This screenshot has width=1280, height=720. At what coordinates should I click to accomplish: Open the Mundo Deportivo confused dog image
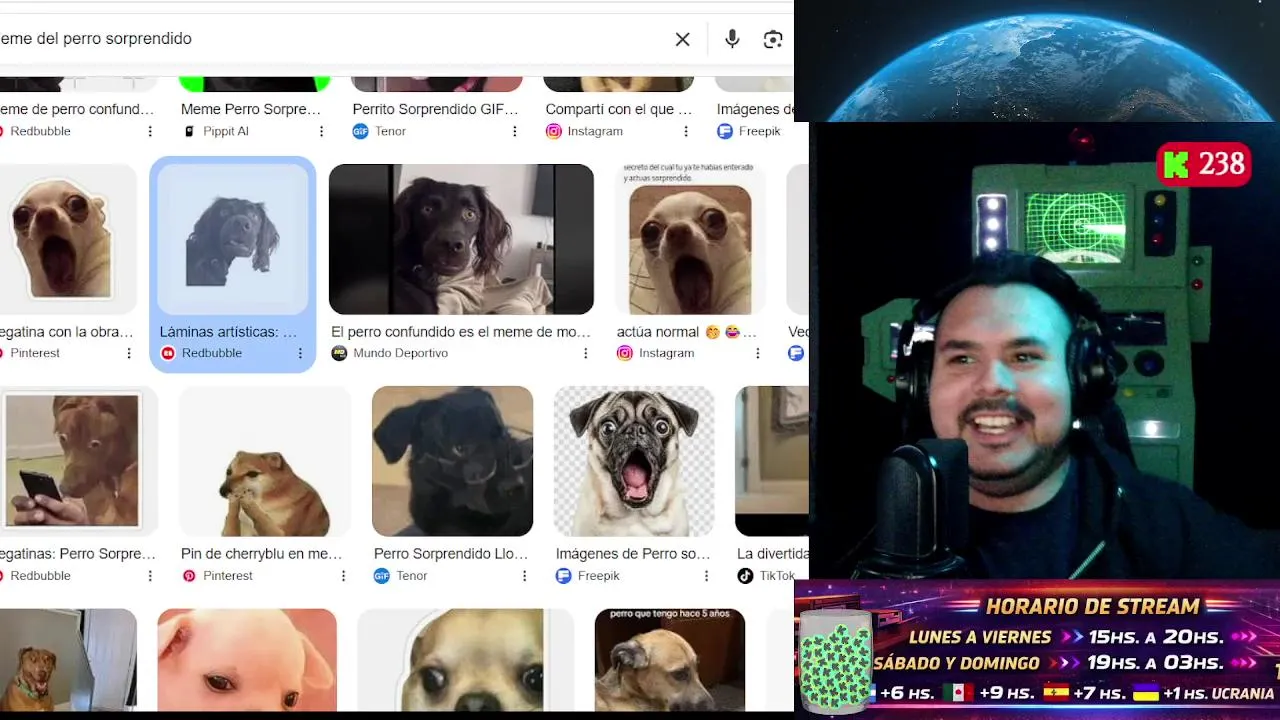pyautogui.click(x=461, y=239)
